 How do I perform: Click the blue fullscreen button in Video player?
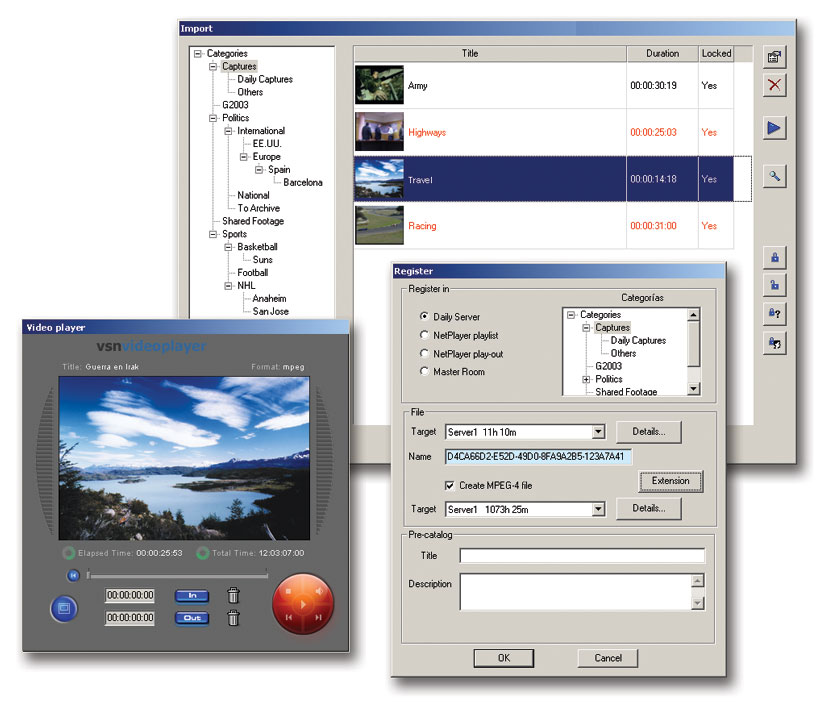[64, 607]
